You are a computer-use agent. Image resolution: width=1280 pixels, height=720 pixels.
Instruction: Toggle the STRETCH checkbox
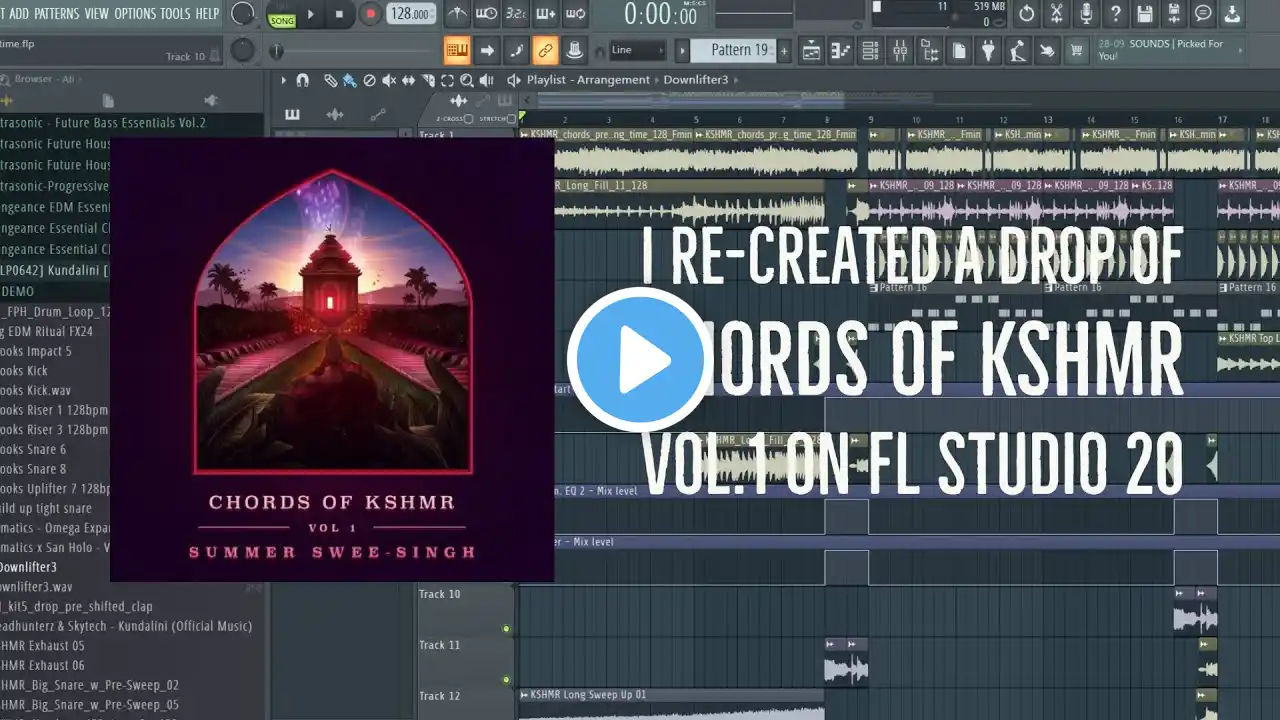tap(512, 119)
